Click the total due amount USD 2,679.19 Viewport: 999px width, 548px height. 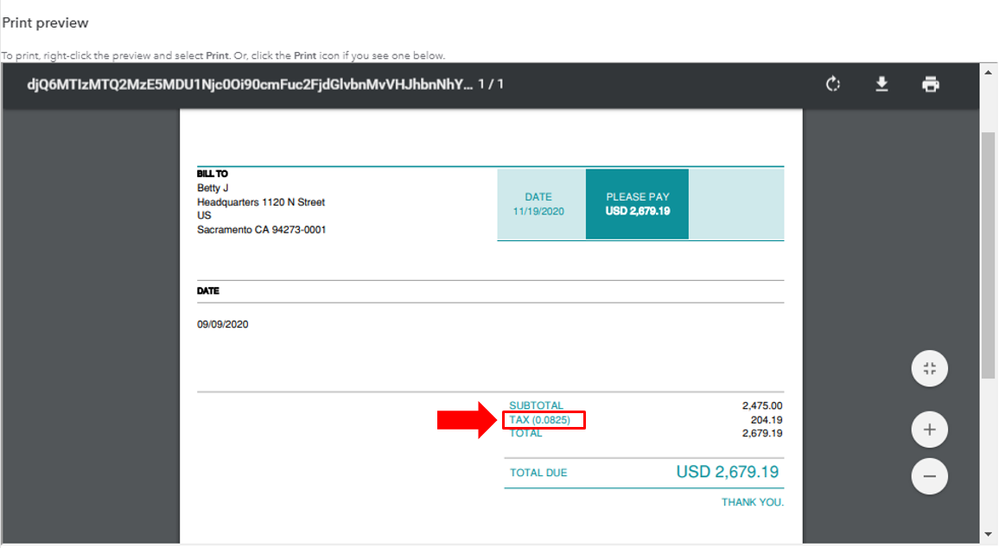(727, 472)
